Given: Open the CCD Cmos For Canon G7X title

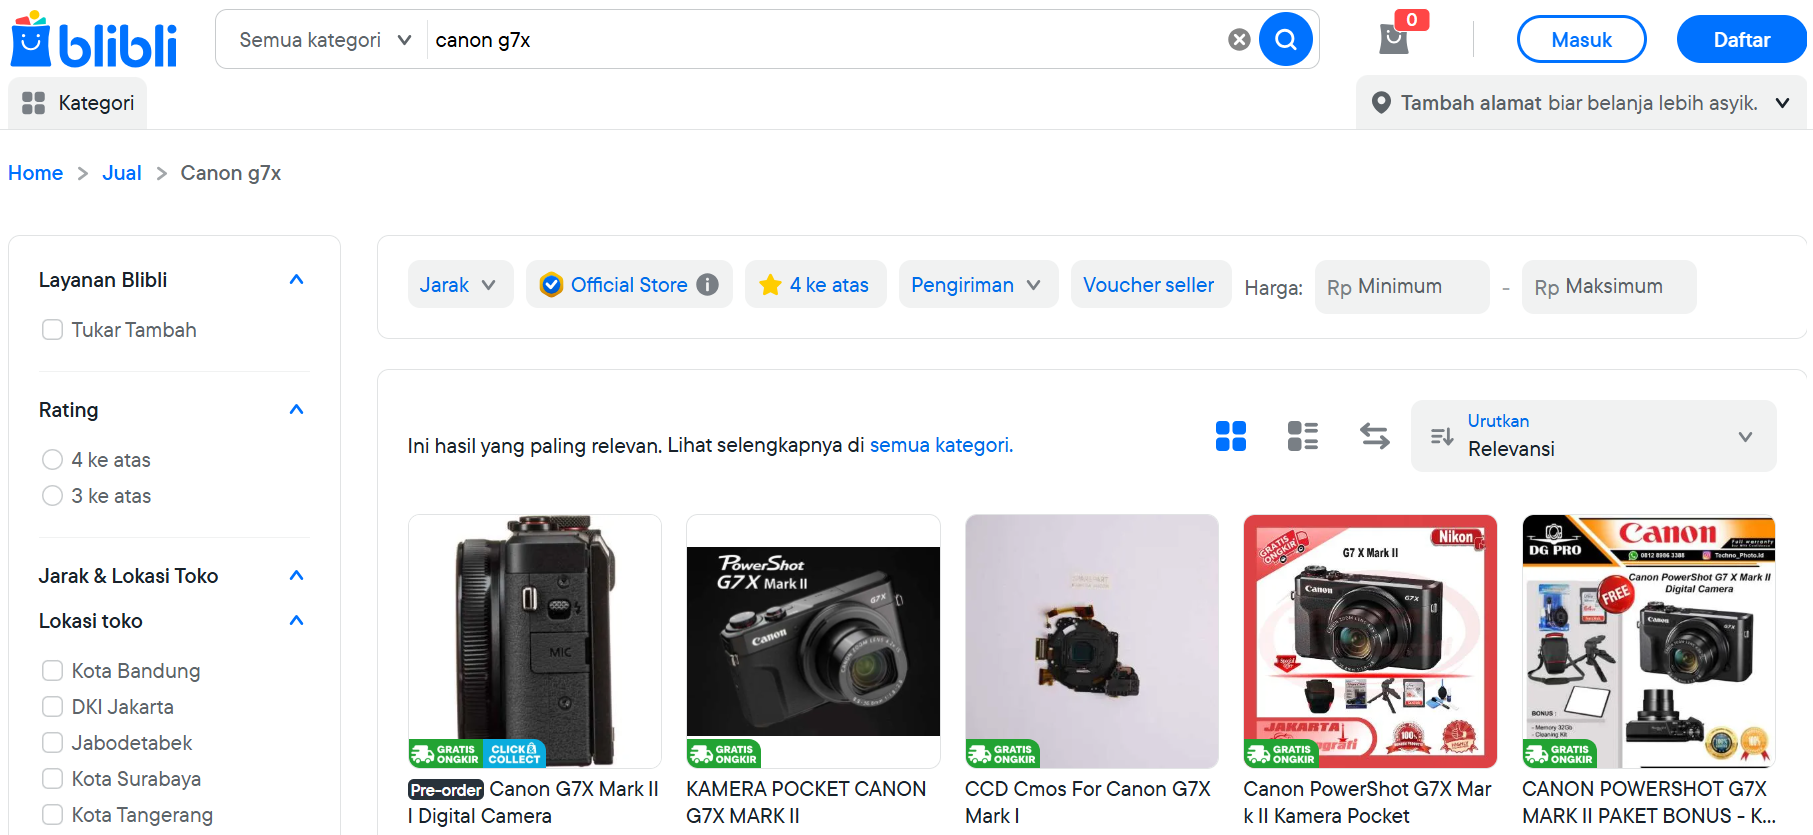Looking at the screenshot, I should tap(1088, 803).
